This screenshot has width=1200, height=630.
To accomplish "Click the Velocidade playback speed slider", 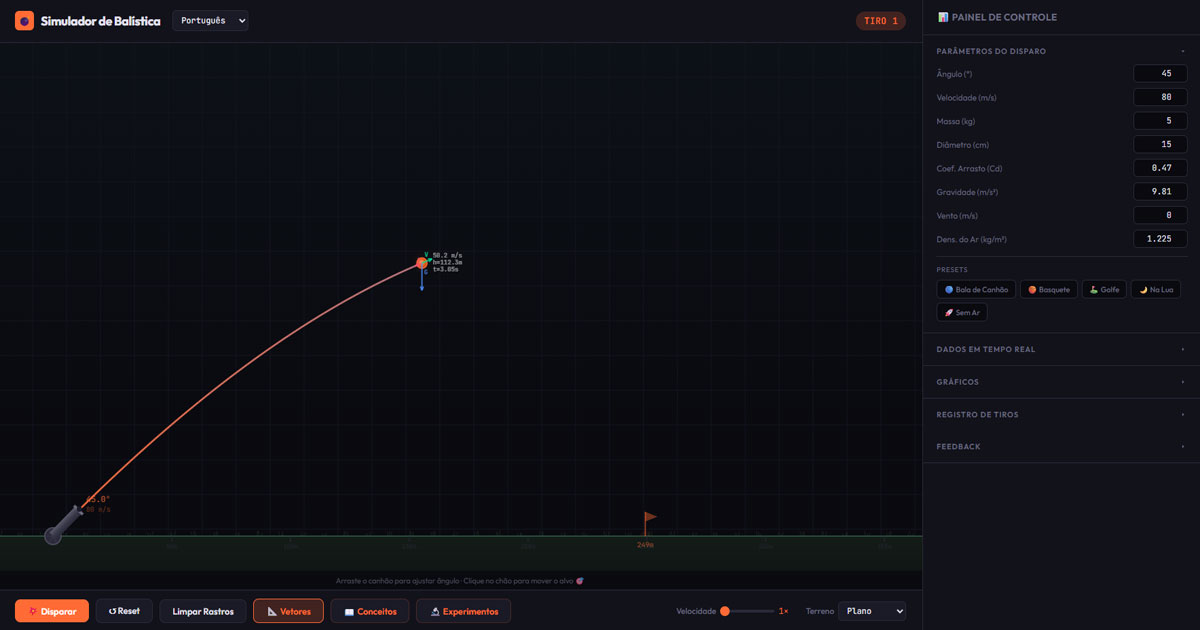I will [x=748, y=611].
